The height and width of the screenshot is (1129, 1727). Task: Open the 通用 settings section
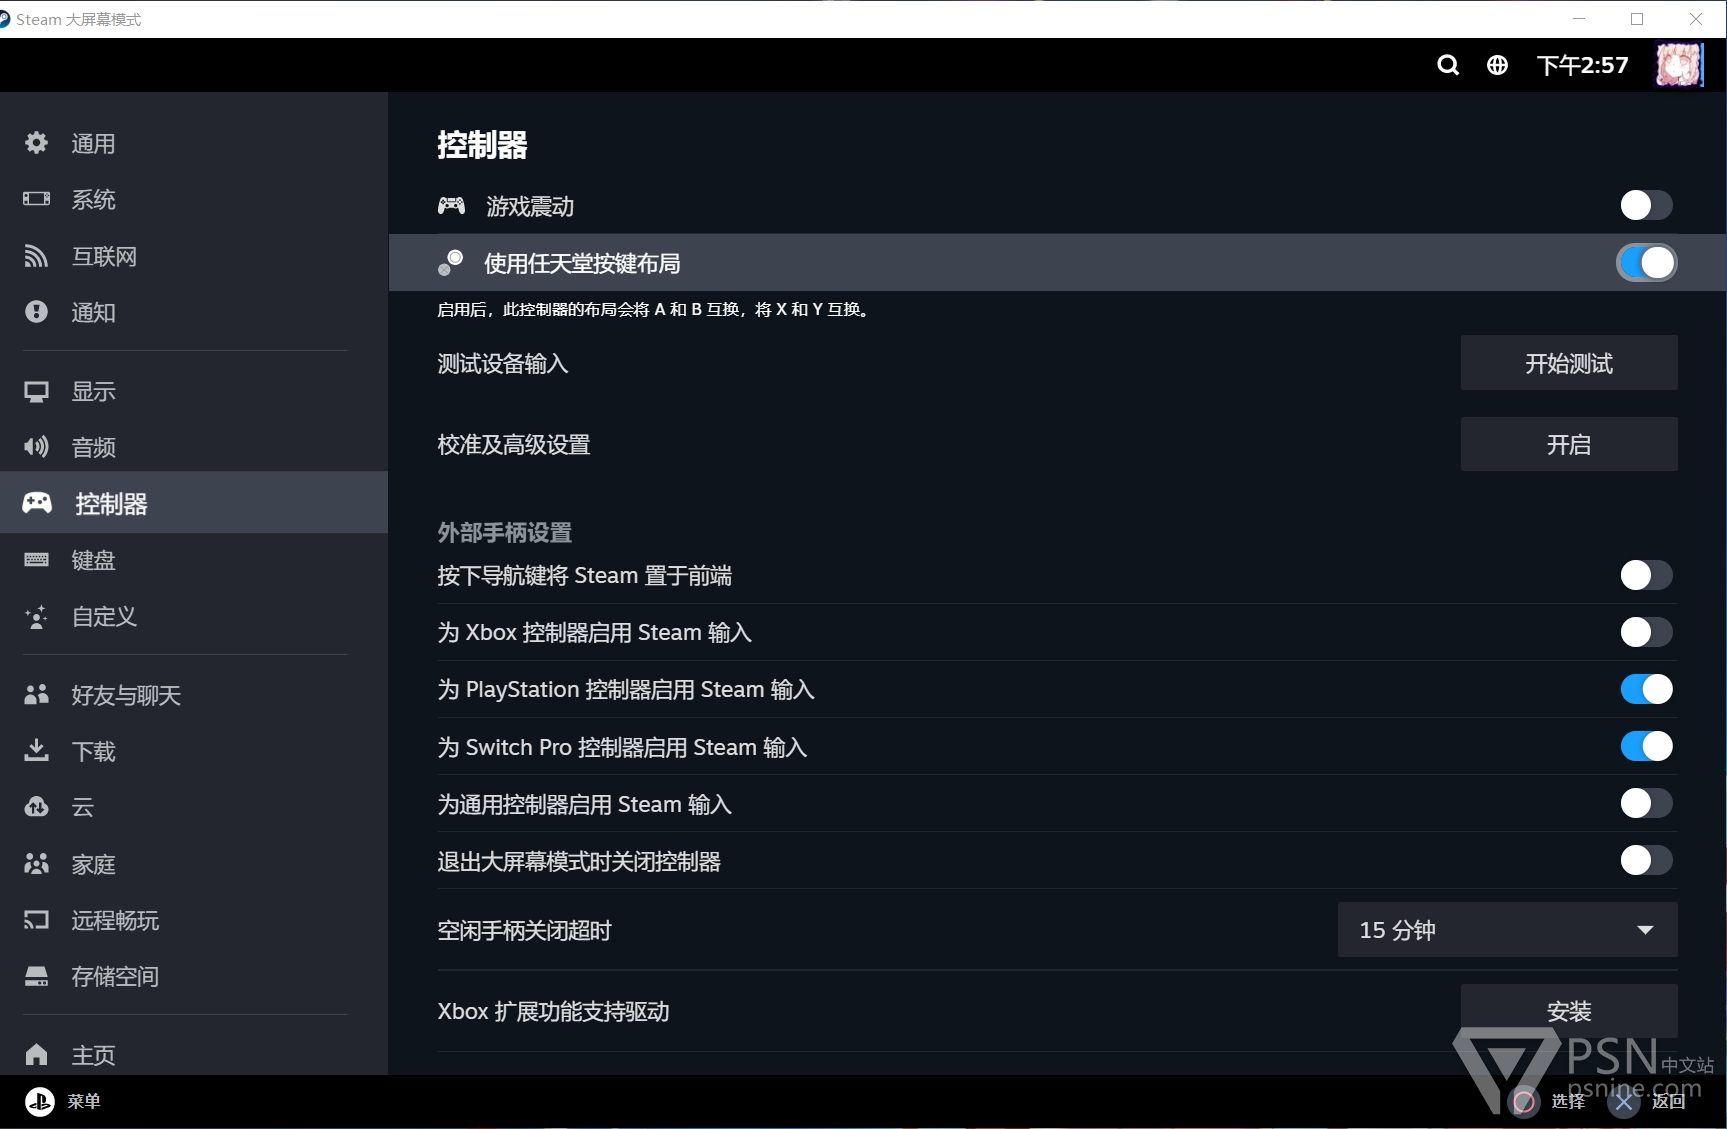click(194, 143)
